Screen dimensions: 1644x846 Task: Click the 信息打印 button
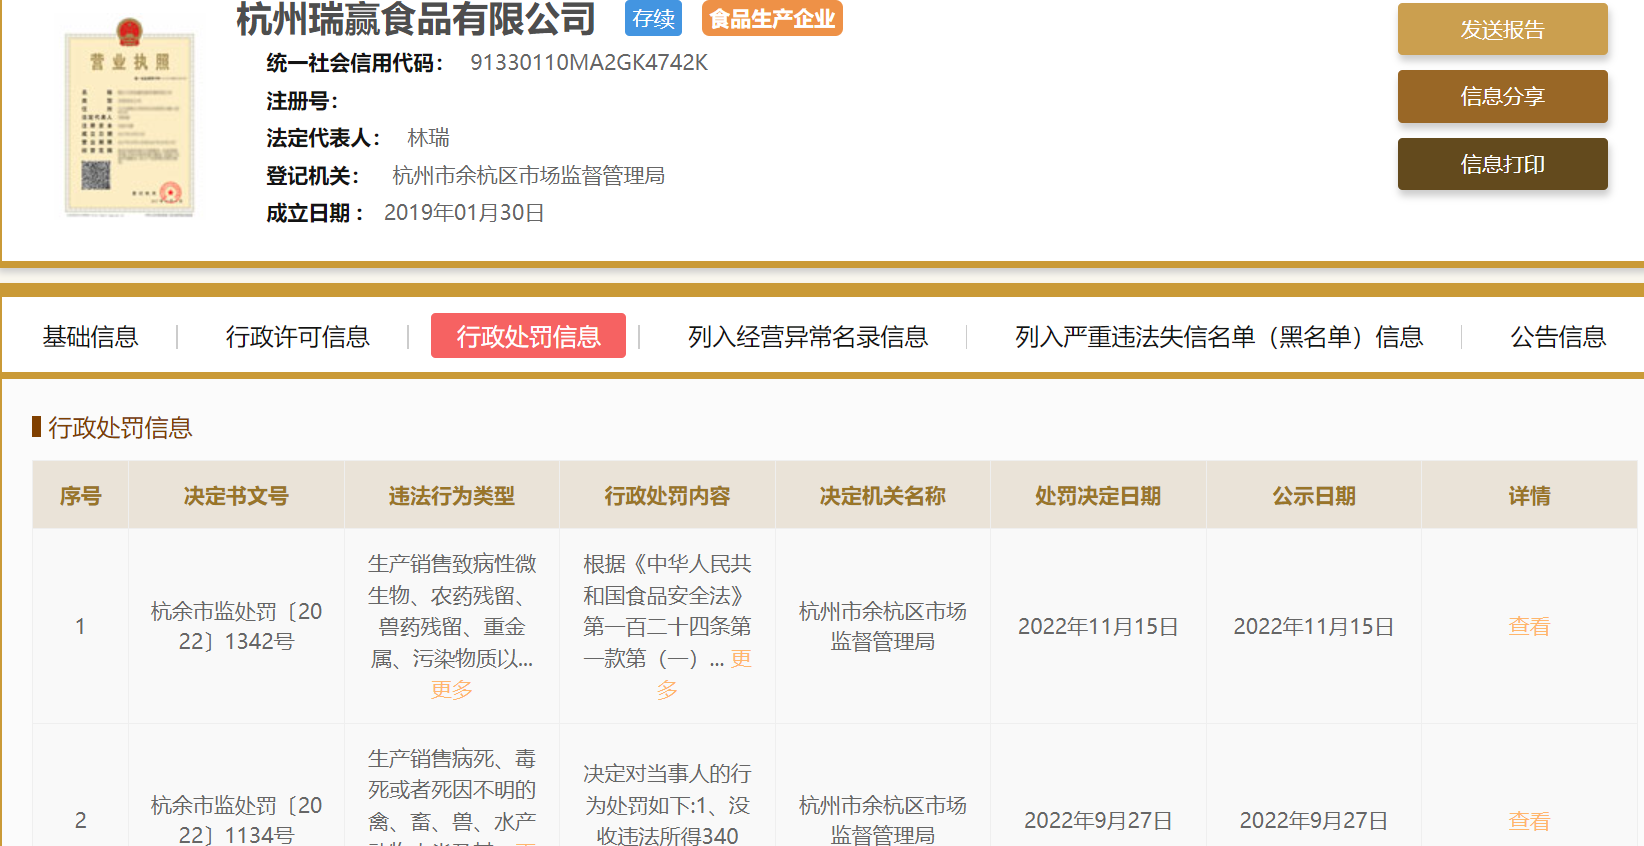1502,164
